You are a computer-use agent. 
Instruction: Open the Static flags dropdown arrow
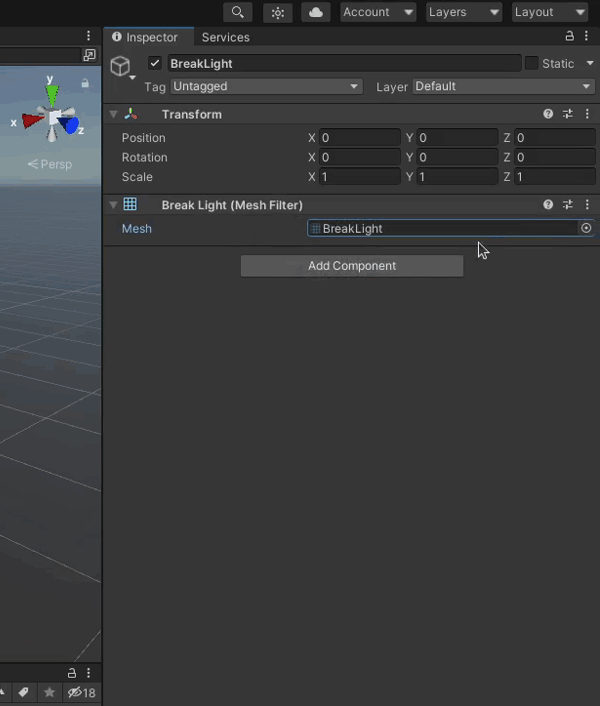(x=590, y=63)
